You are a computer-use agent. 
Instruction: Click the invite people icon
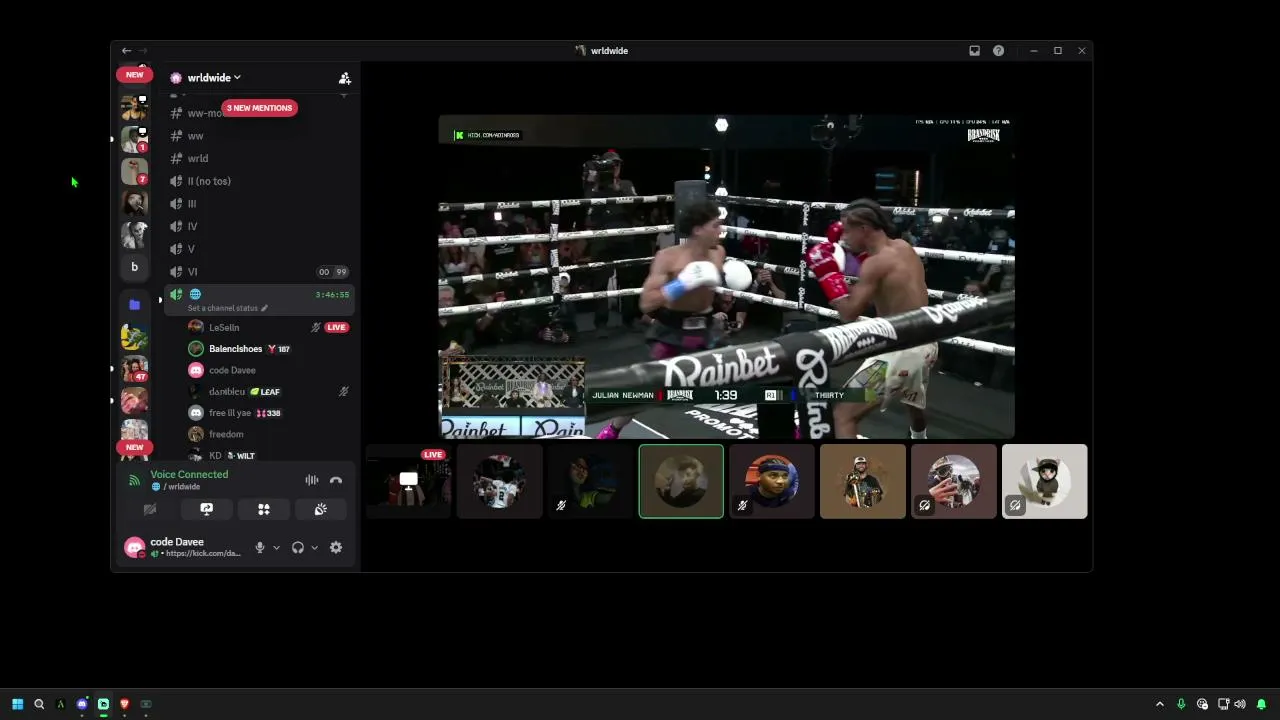[344, 78]
